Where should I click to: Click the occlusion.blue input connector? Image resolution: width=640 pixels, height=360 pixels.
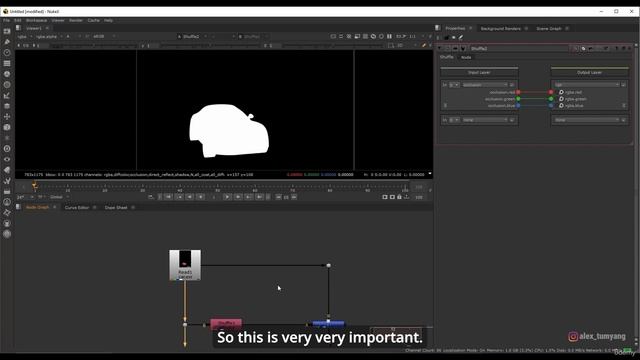pos(518,105)
